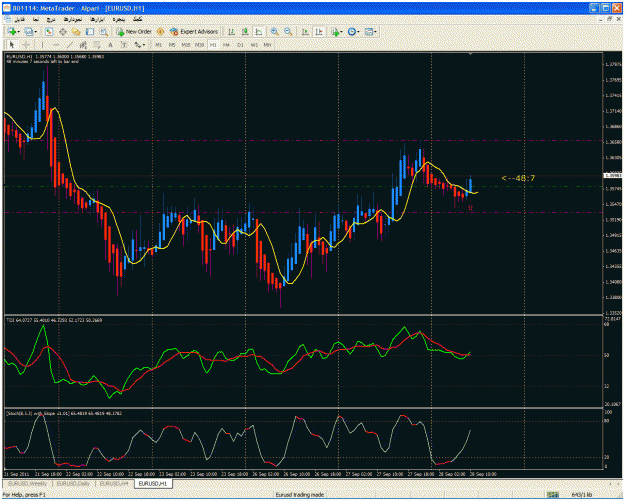Open the Navigator panel icon
The height and width of the screenshot is (501, 625).
tap(76, 31)
